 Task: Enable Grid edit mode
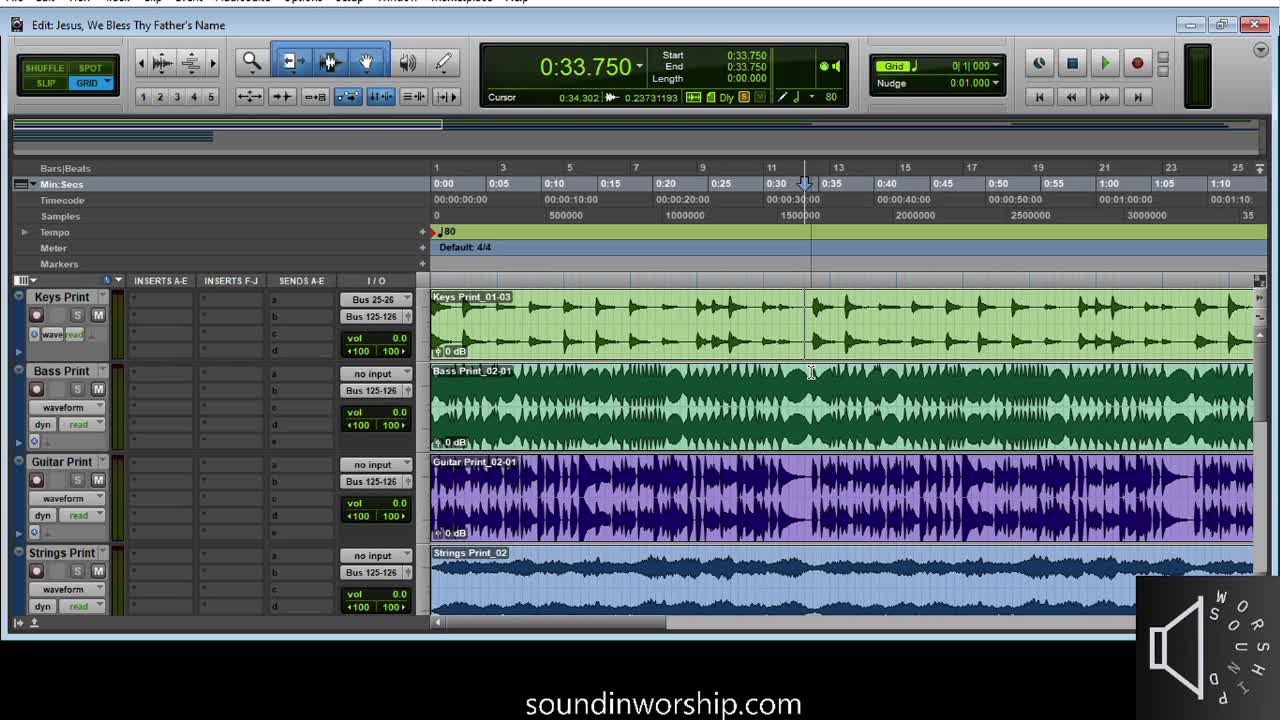point(89,83)
